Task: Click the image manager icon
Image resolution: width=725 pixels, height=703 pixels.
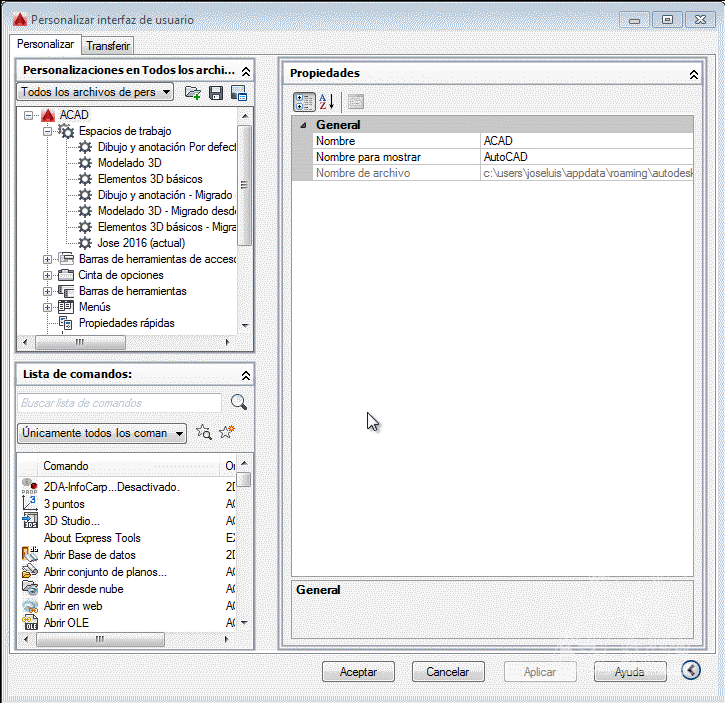Action: [x=239, y=93]
